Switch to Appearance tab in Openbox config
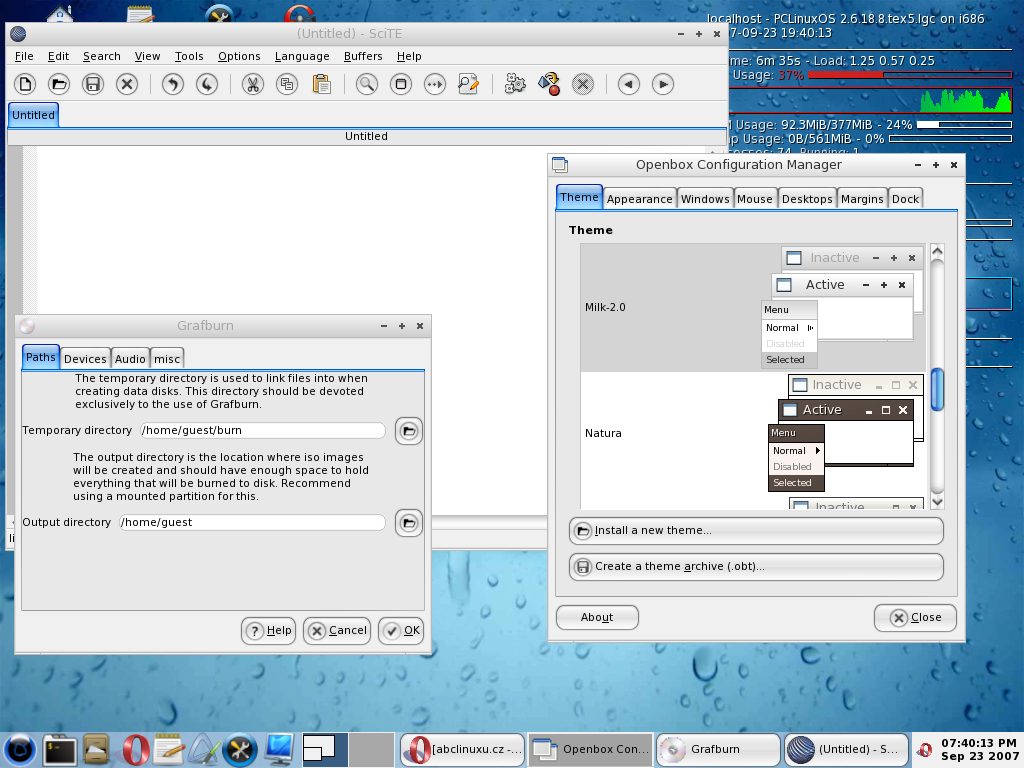Image resolution: width=1024 pixels, height=768 pixels. coord(639,199)
